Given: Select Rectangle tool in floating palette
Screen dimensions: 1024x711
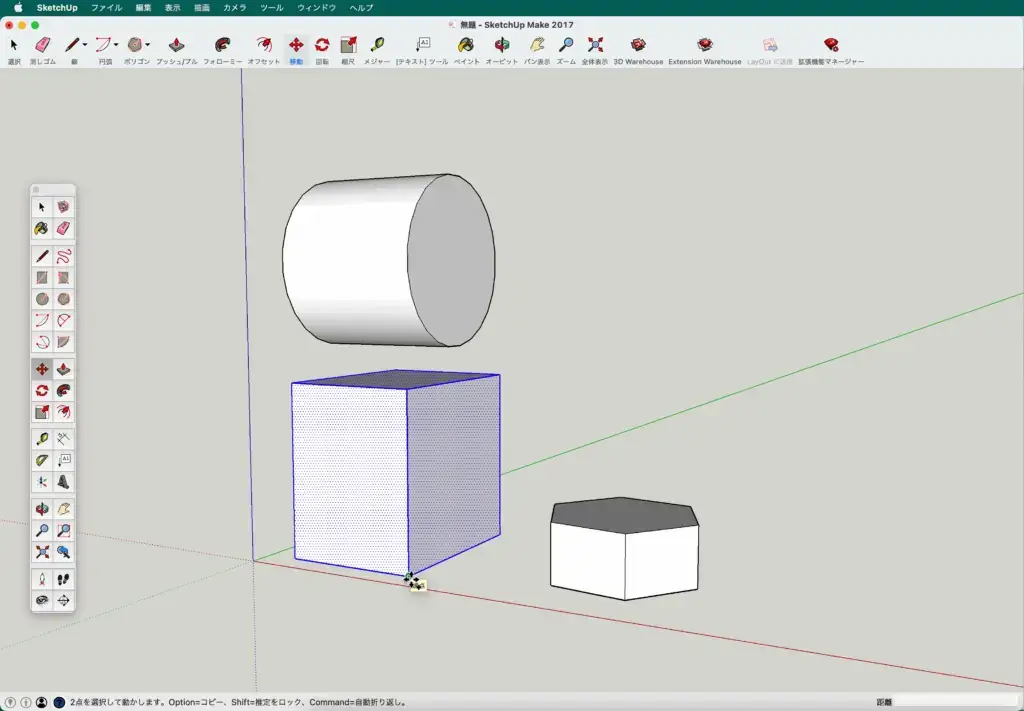Looking at the screenshot, I should point(42,277).
